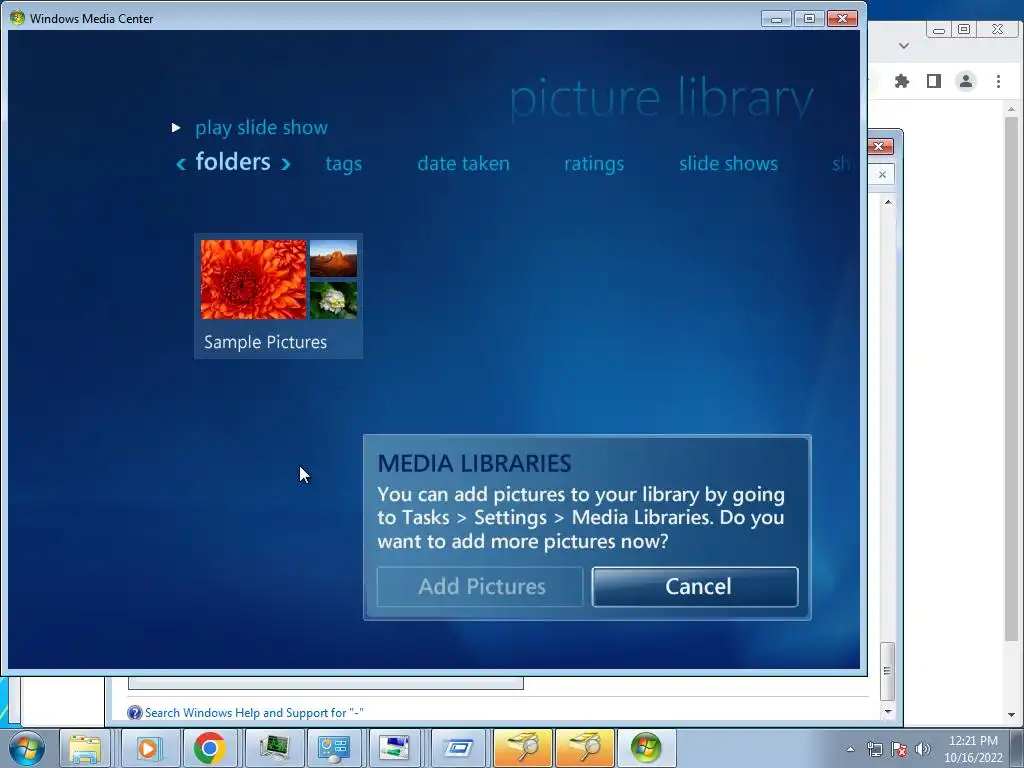
Task: Click Search Windows Help and Support link
Action: click(x=253, y=712)
